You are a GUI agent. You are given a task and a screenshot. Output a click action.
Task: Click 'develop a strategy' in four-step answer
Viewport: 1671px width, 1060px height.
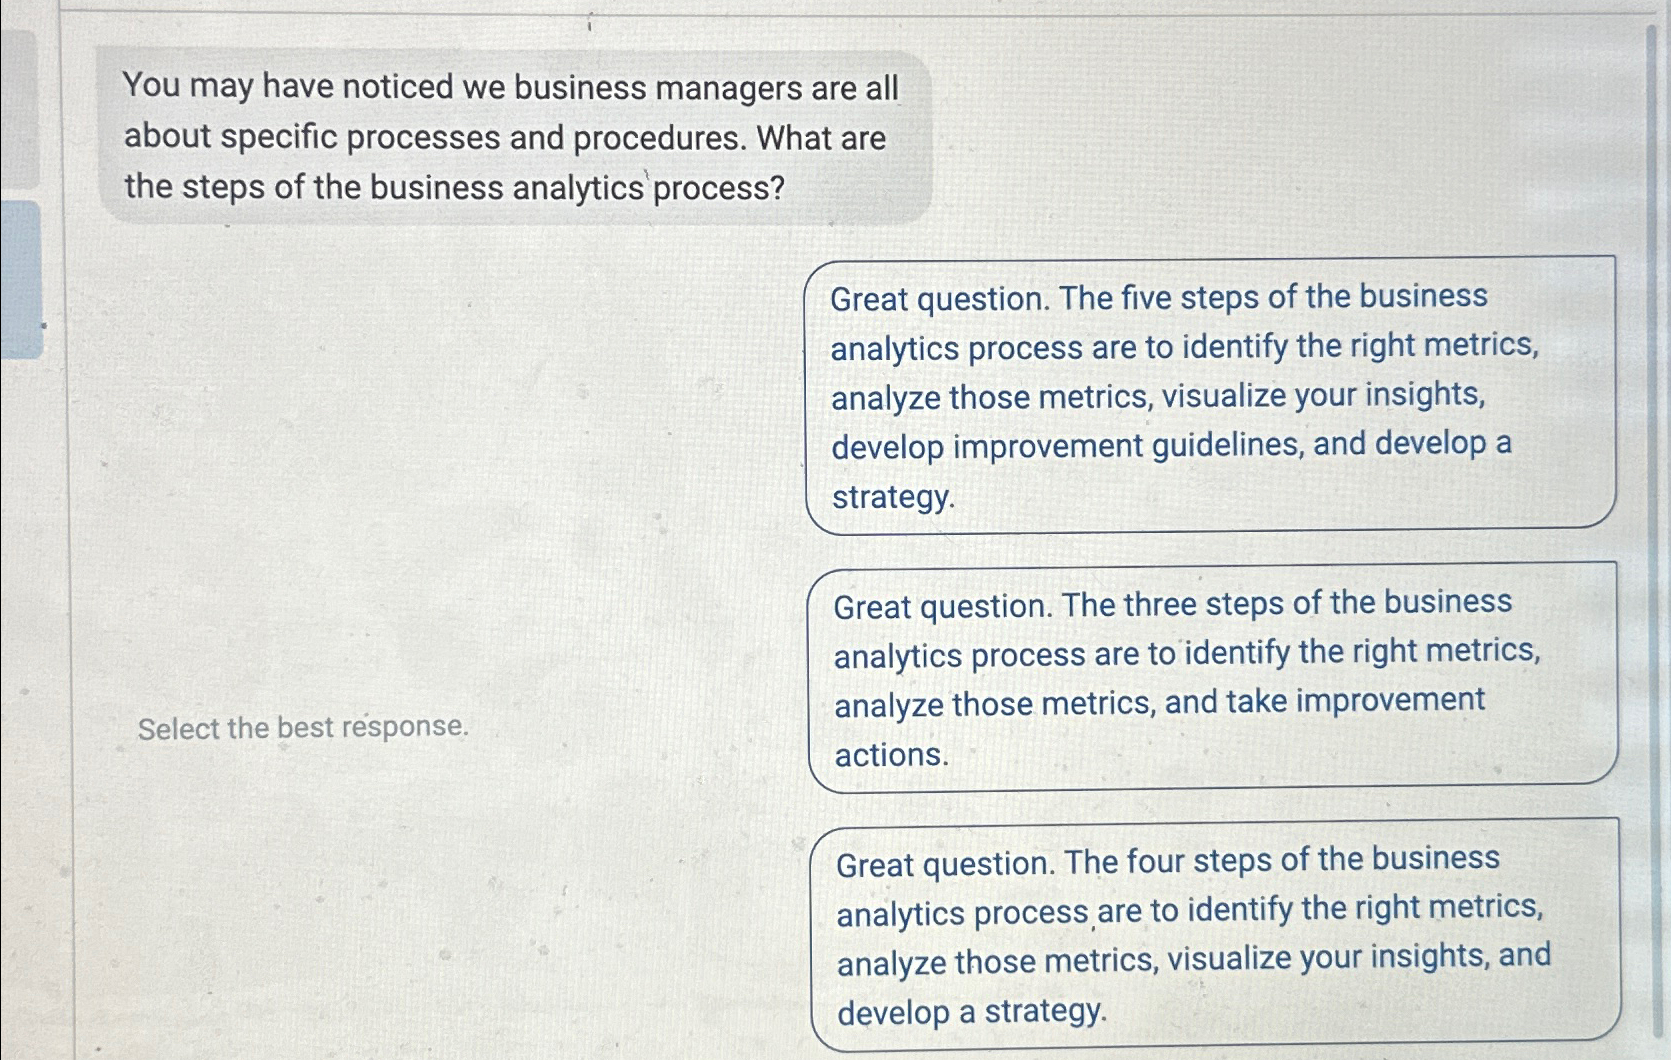pyautogui.click(x=971, y=1012)
